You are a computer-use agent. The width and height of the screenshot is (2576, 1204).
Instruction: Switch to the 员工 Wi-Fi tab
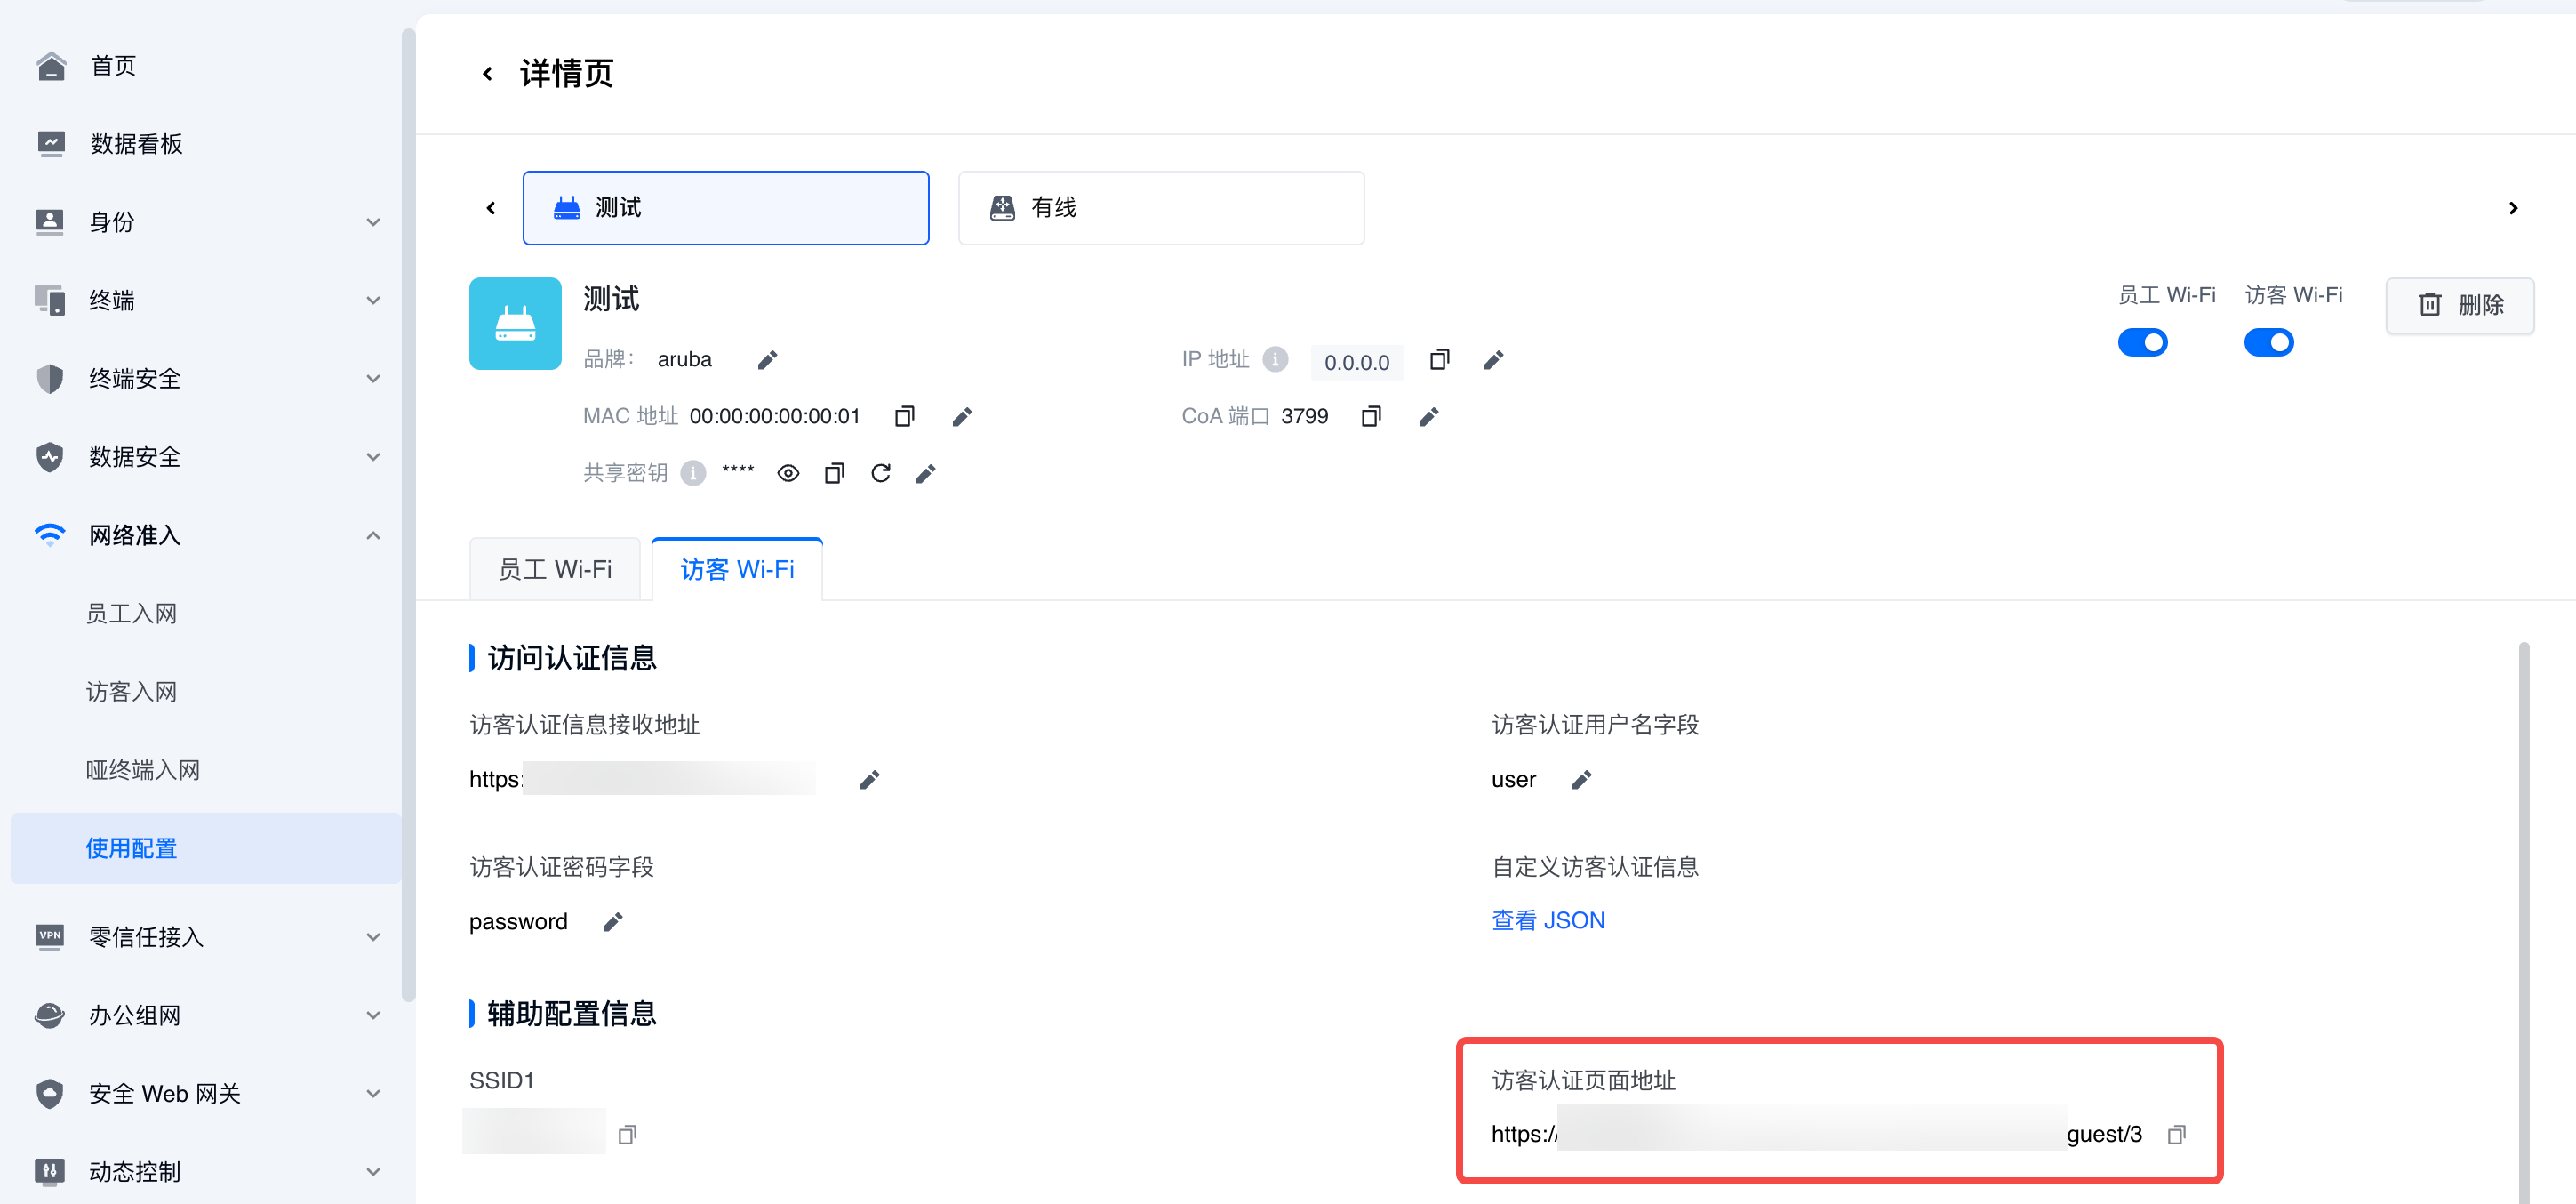(x=555, y=569)
